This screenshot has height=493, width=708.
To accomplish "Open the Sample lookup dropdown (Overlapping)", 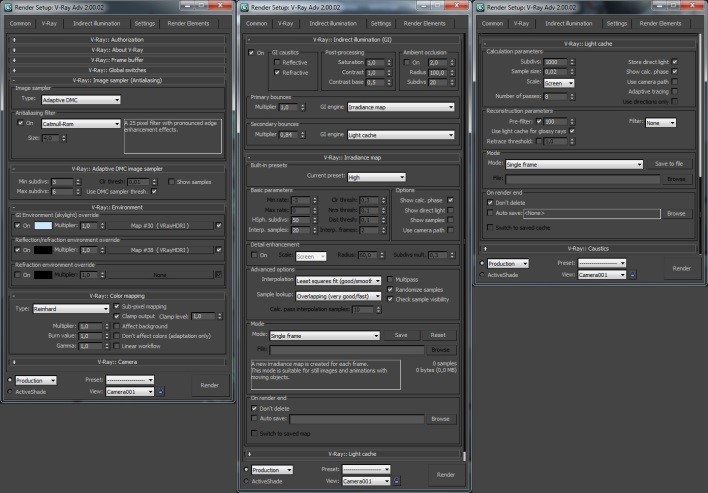I will (338, 296).
